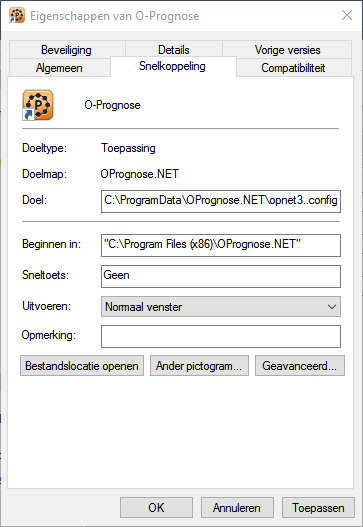Close the Eigenschappen dialog window

[x=347, y=15]
